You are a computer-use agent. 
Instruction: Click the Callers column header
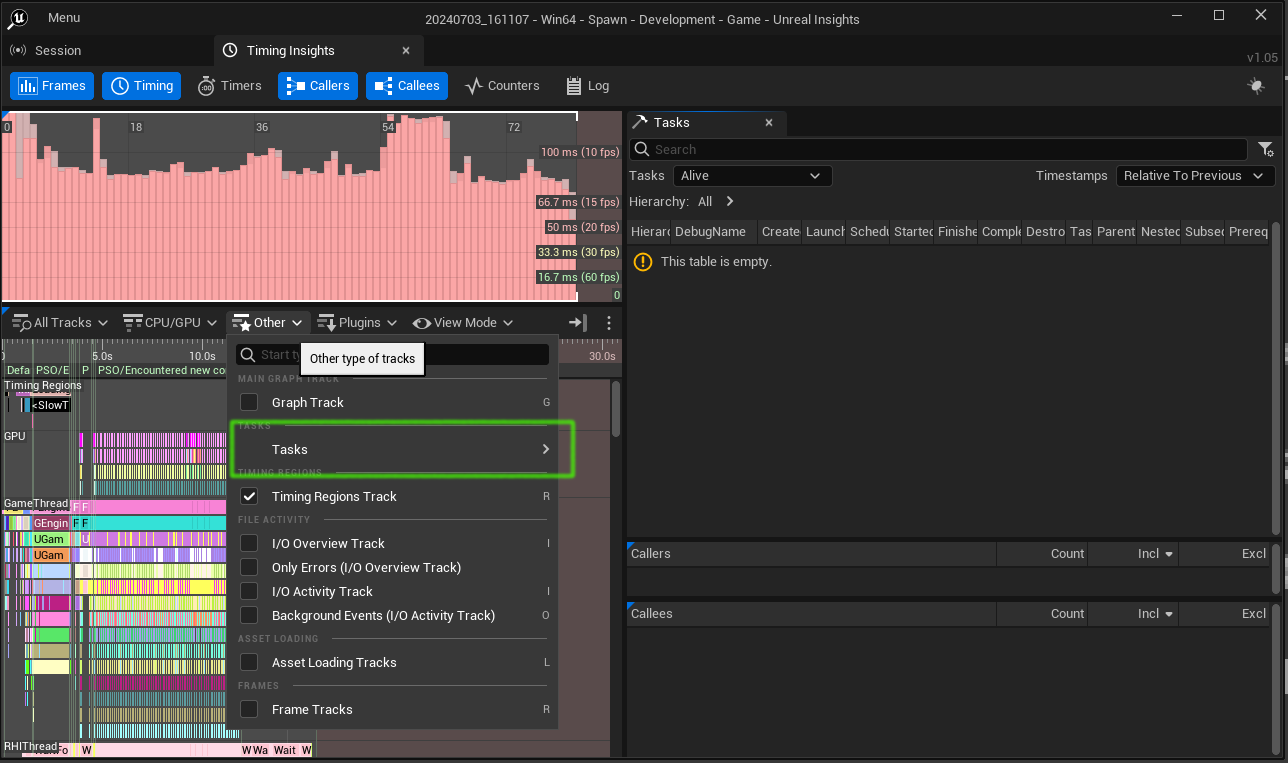pos(811,553)
